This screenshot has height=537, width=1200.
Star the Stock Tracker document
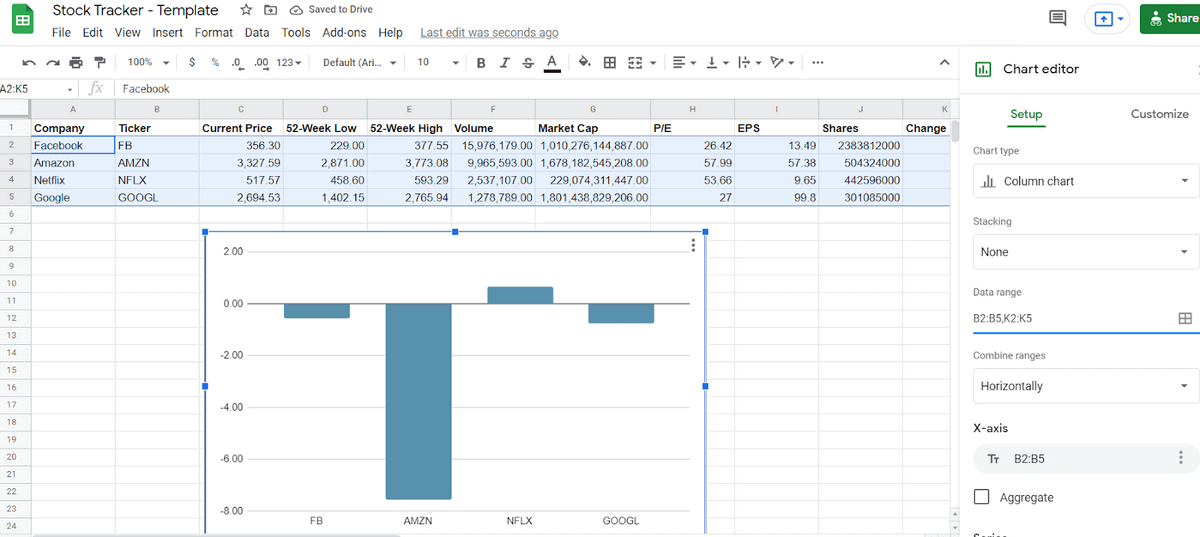246,10
